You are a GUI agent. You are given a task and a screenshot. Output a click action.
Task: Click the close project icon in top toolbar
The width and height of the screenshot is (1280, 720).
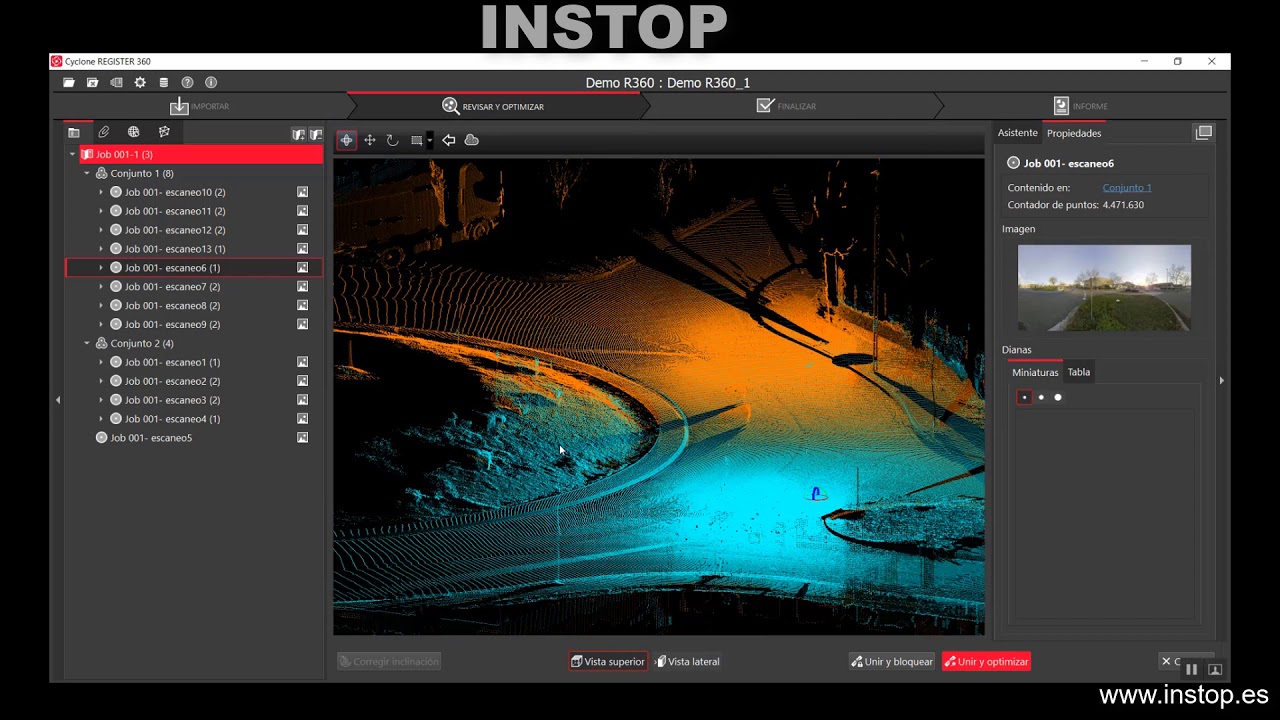point(92,83)
